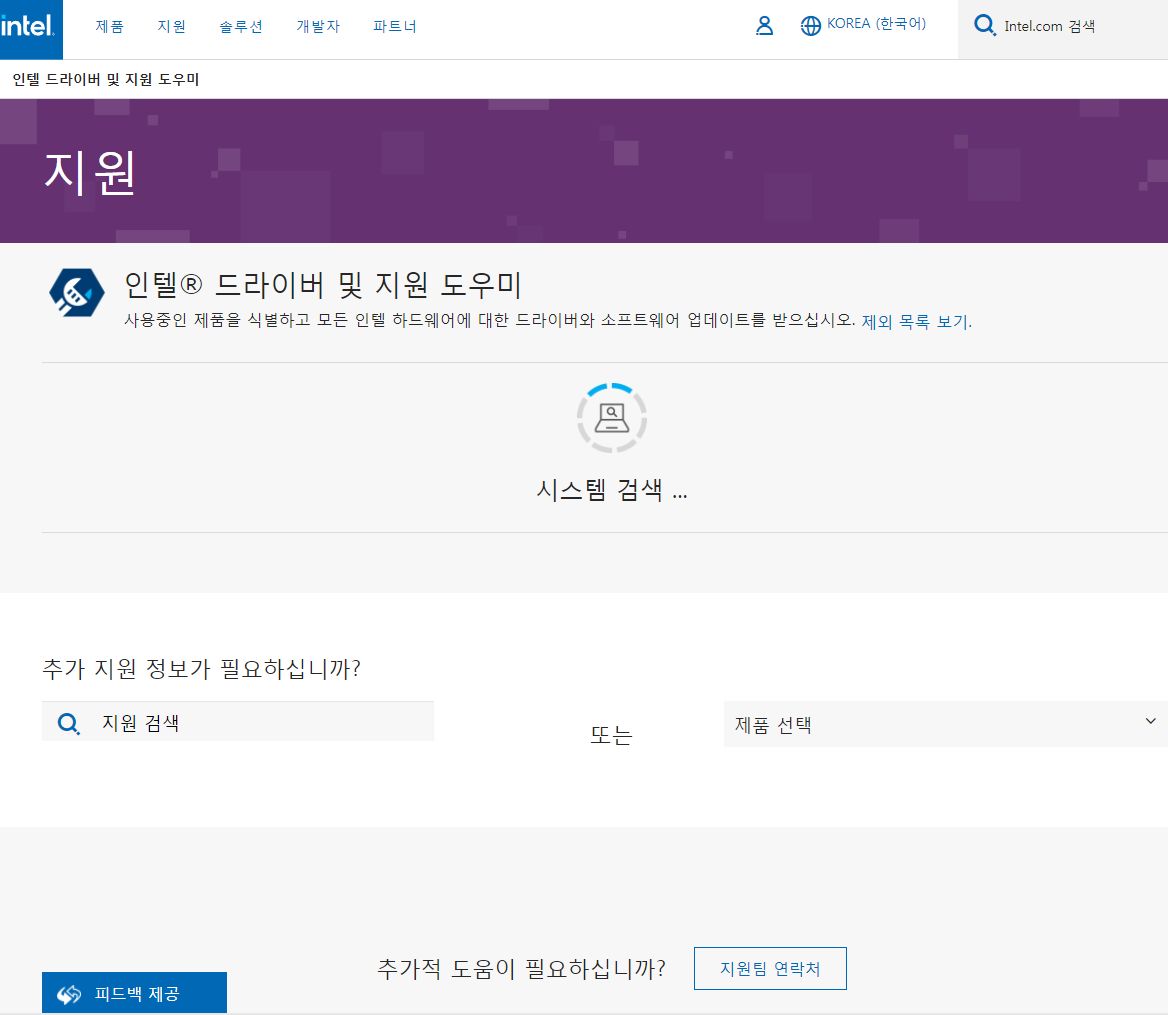Image resolution: width=1168 pixels, height=1015 pixels.
Task: Open the 솔루션 menu
Action: 241,27
